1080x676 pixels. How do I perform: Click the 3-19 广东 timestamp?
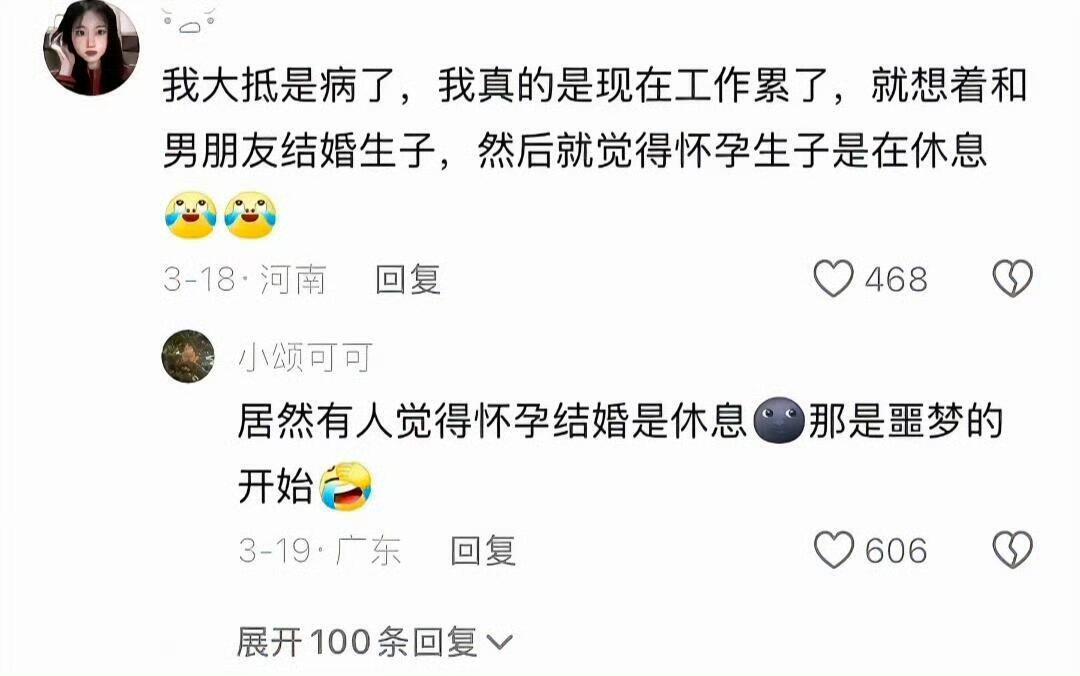(x=320, y=551)
